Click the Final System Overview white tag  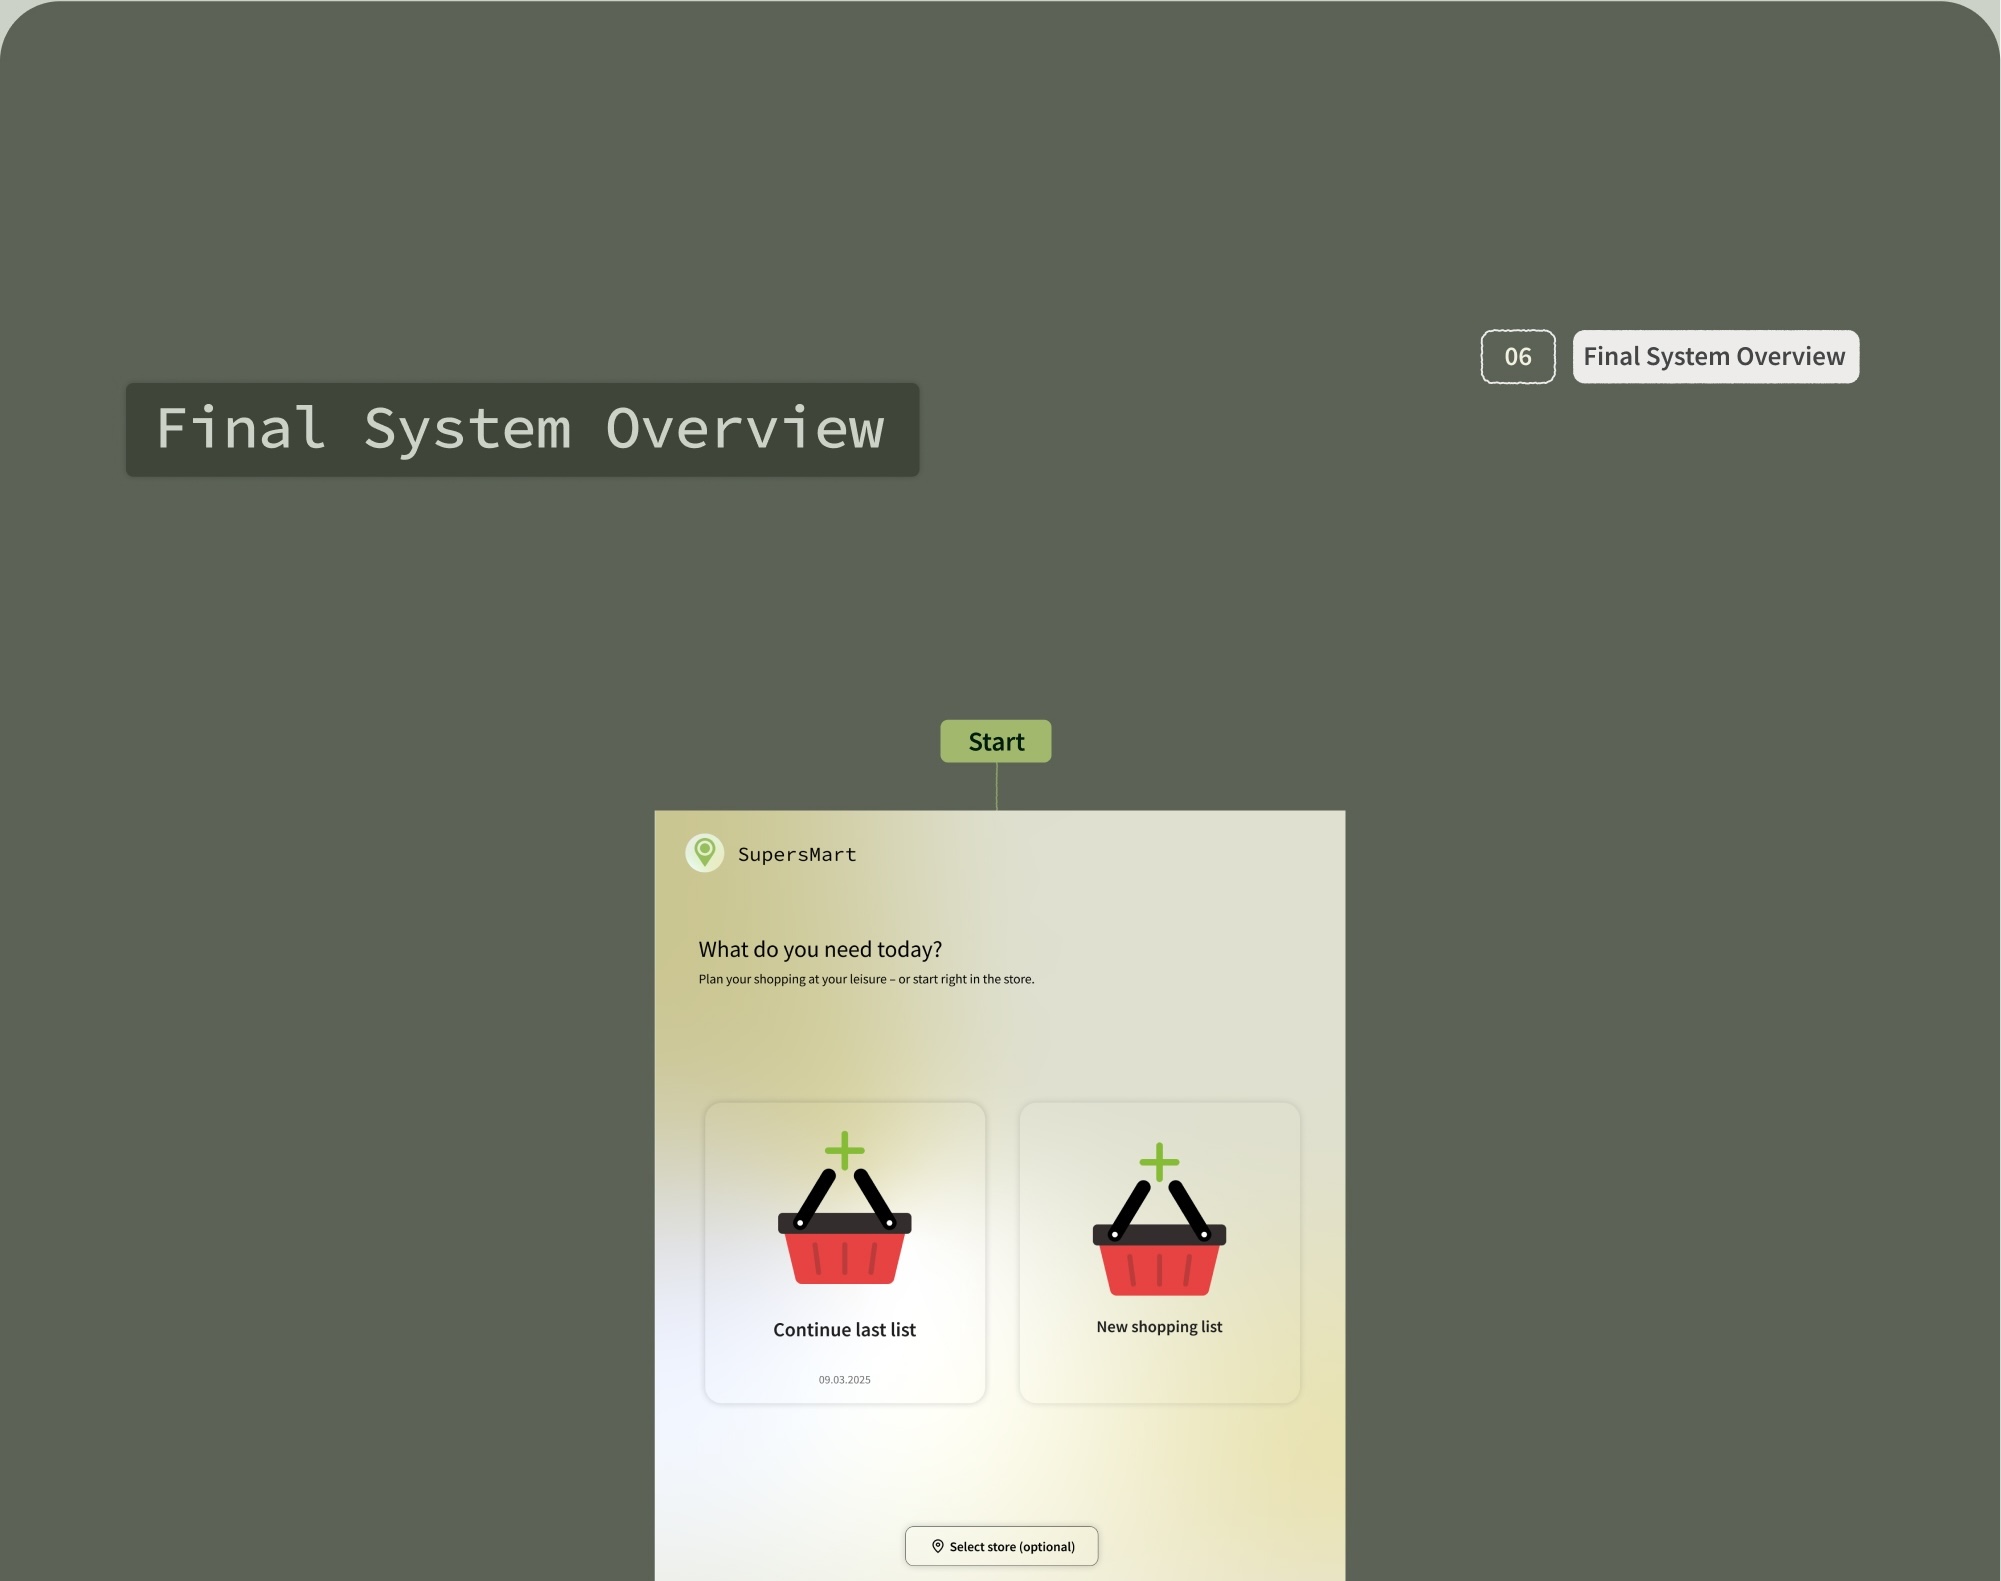point(1714,357)
